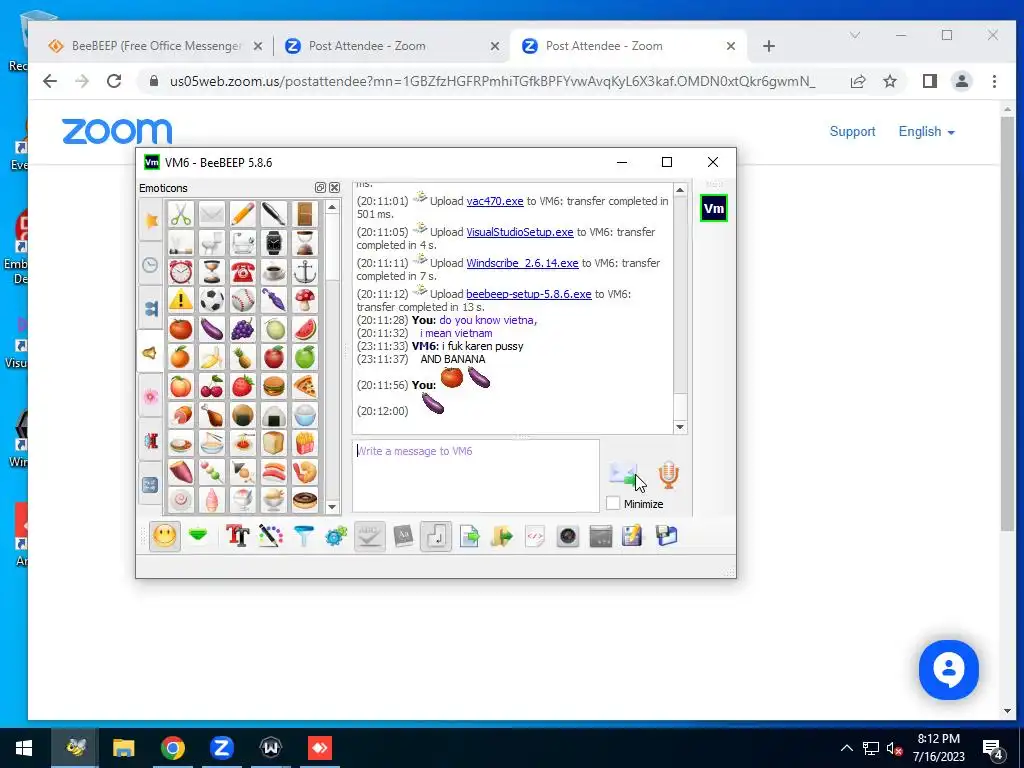Open Chrome from the taskbar
The image size is (1024, 768).
point(172,748)
